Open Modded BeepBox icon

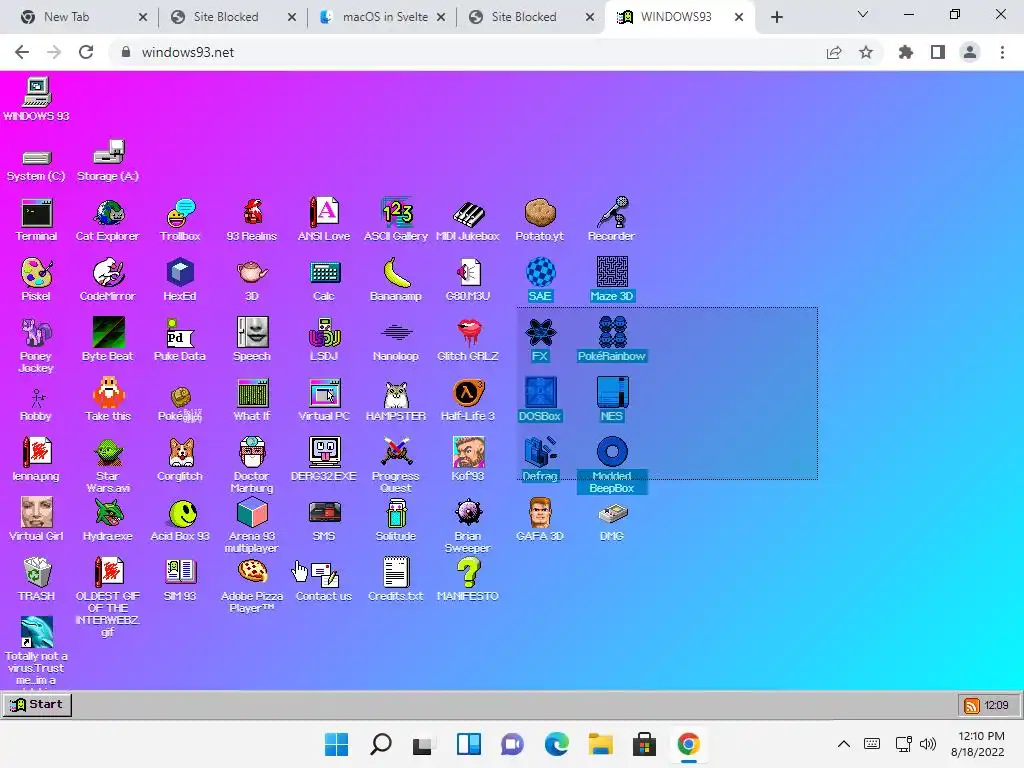[x=612, y=465]
